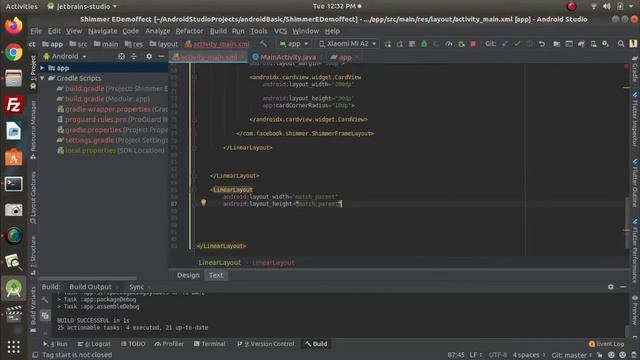Toggle the 1: Project side tool window

(x=33, y=72)
